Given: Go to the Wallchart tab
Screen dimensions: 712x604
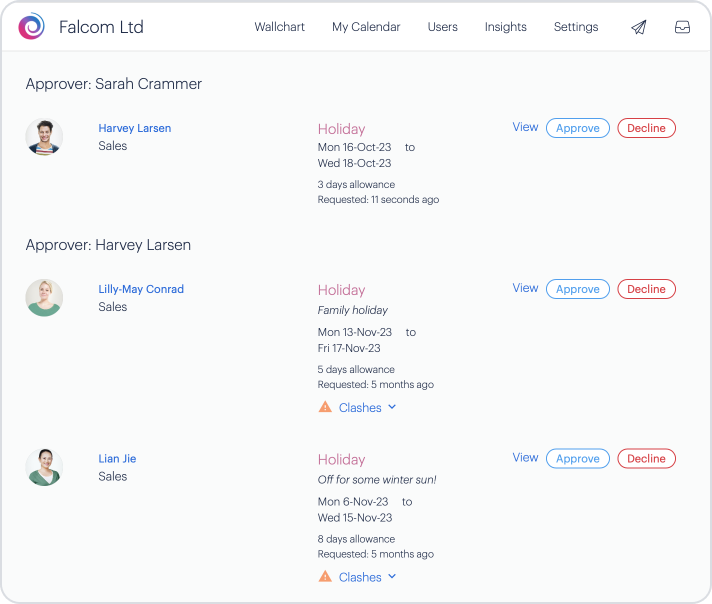Looking at the screenshot, I should click(x=279, y=27).
